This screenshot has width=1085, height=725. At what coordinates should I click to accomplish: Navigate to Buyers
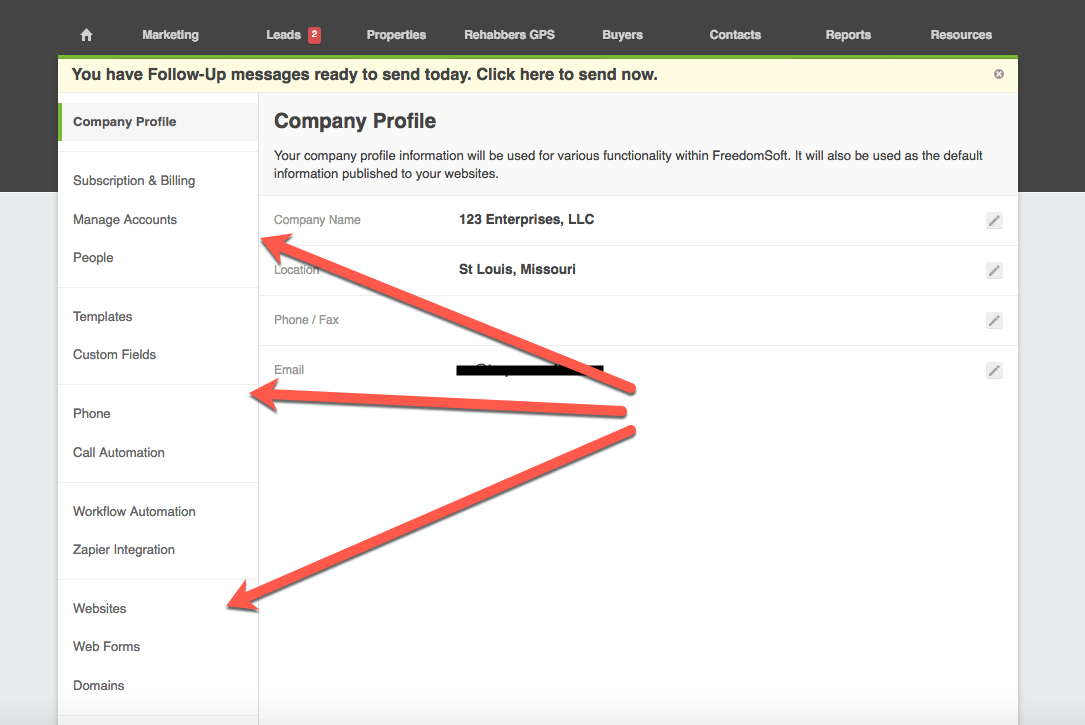[622, 35]
